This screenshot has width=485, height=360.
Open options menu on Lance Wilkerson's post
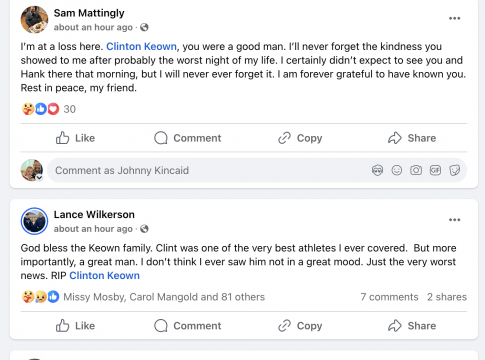tap(454, 220)
